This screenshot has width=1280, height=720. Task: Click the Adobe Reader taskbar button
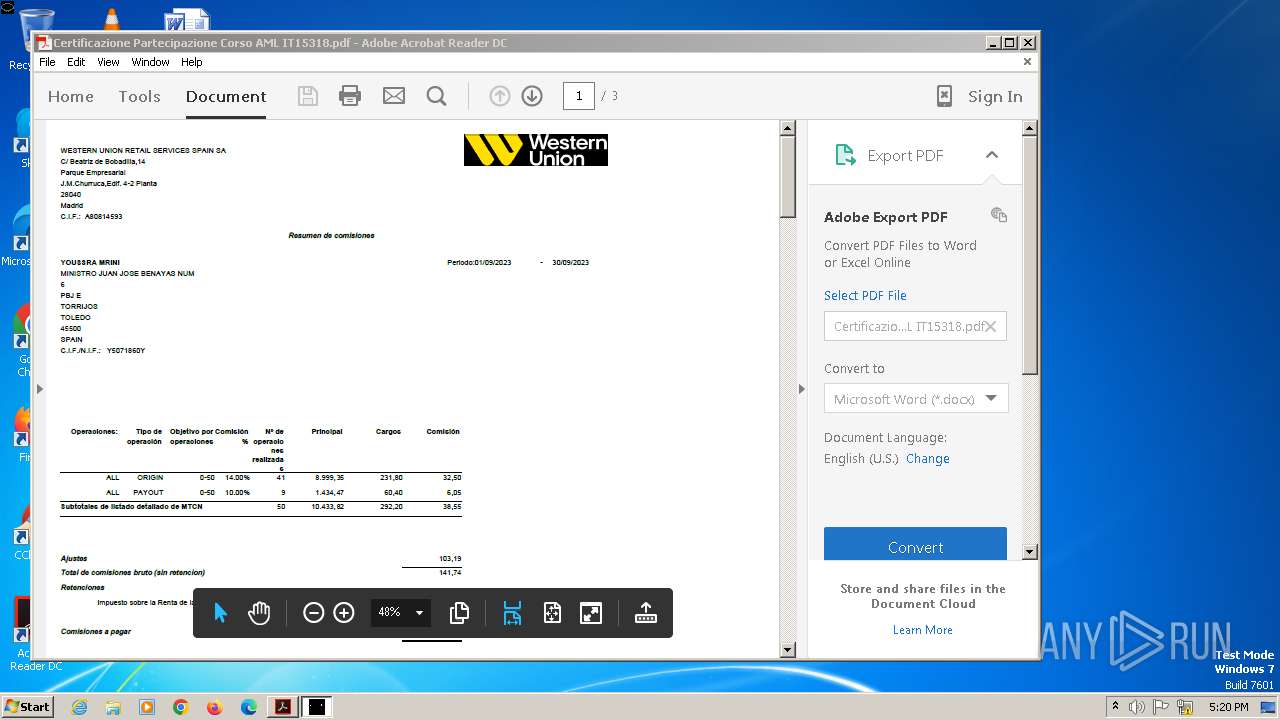[x=283, y=707]
